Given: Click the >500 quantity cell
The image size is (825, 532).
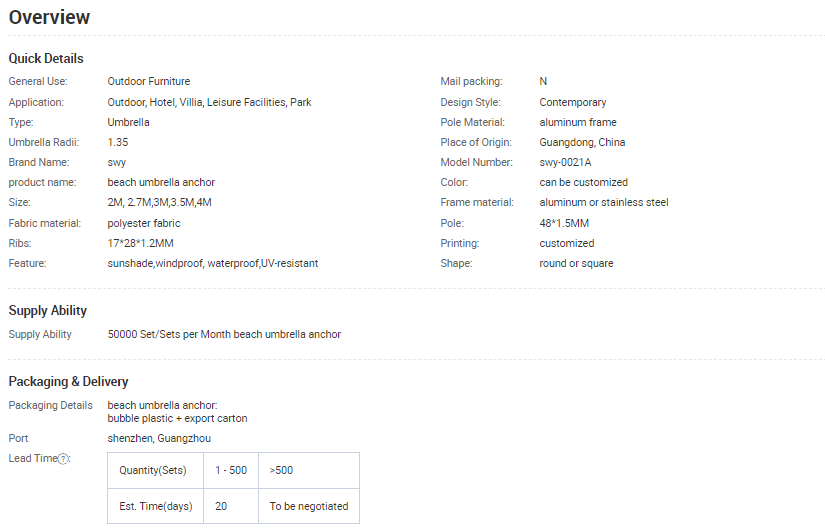Looking at the screenshot, I should tap(281, 470).
